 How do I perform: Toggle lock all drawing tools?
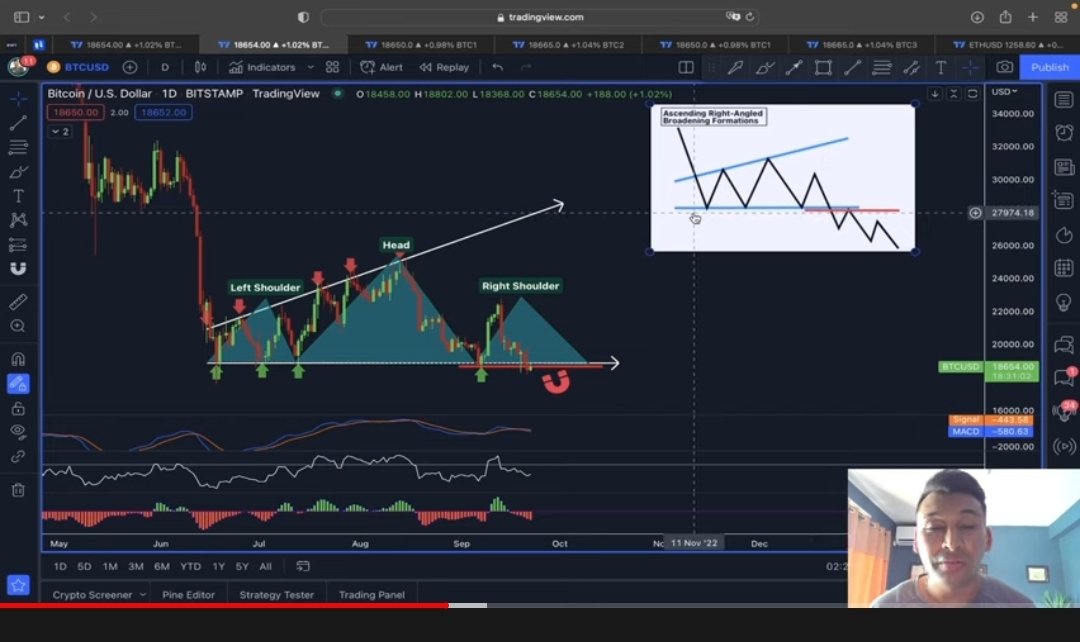pyautogui.click(x=18, y=408)
